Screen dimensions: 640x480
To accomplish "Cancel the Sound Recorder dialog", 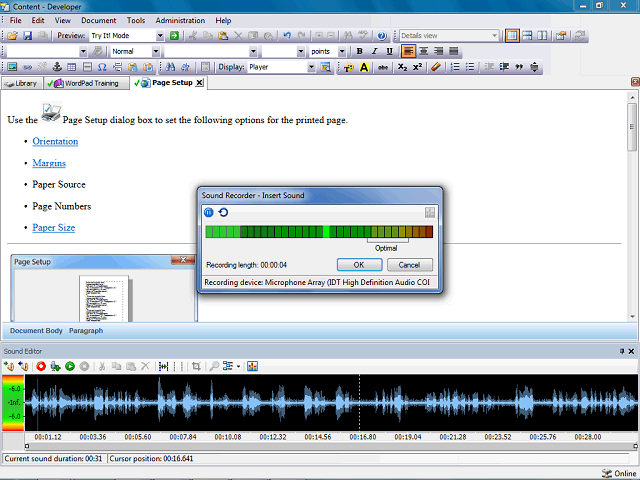I will [x=409, y=265].
